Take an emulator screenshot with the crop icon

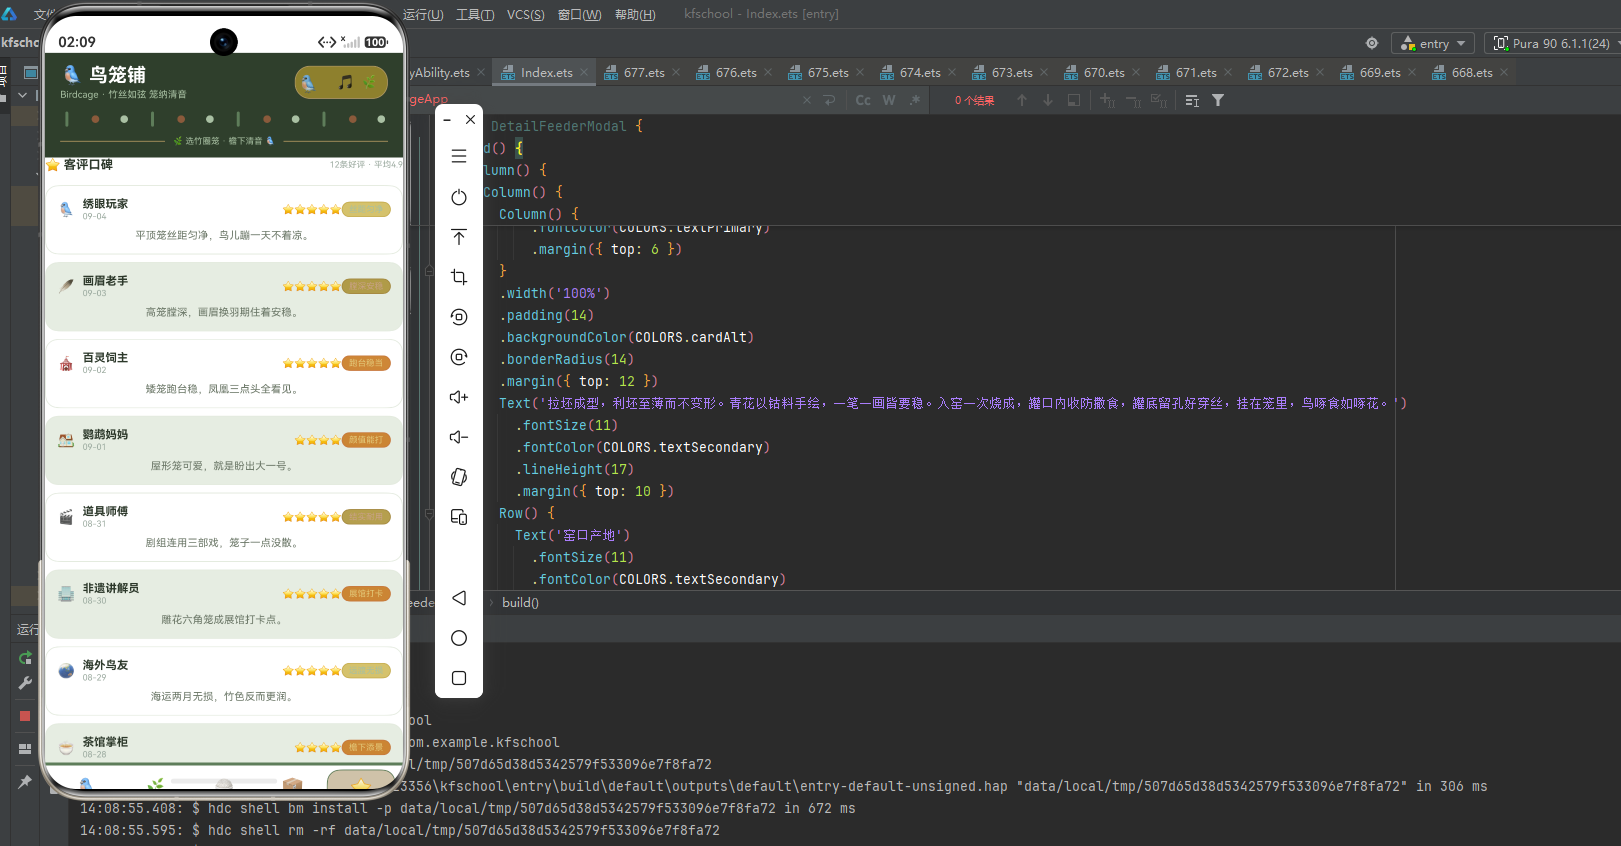[x=459, y=277]
